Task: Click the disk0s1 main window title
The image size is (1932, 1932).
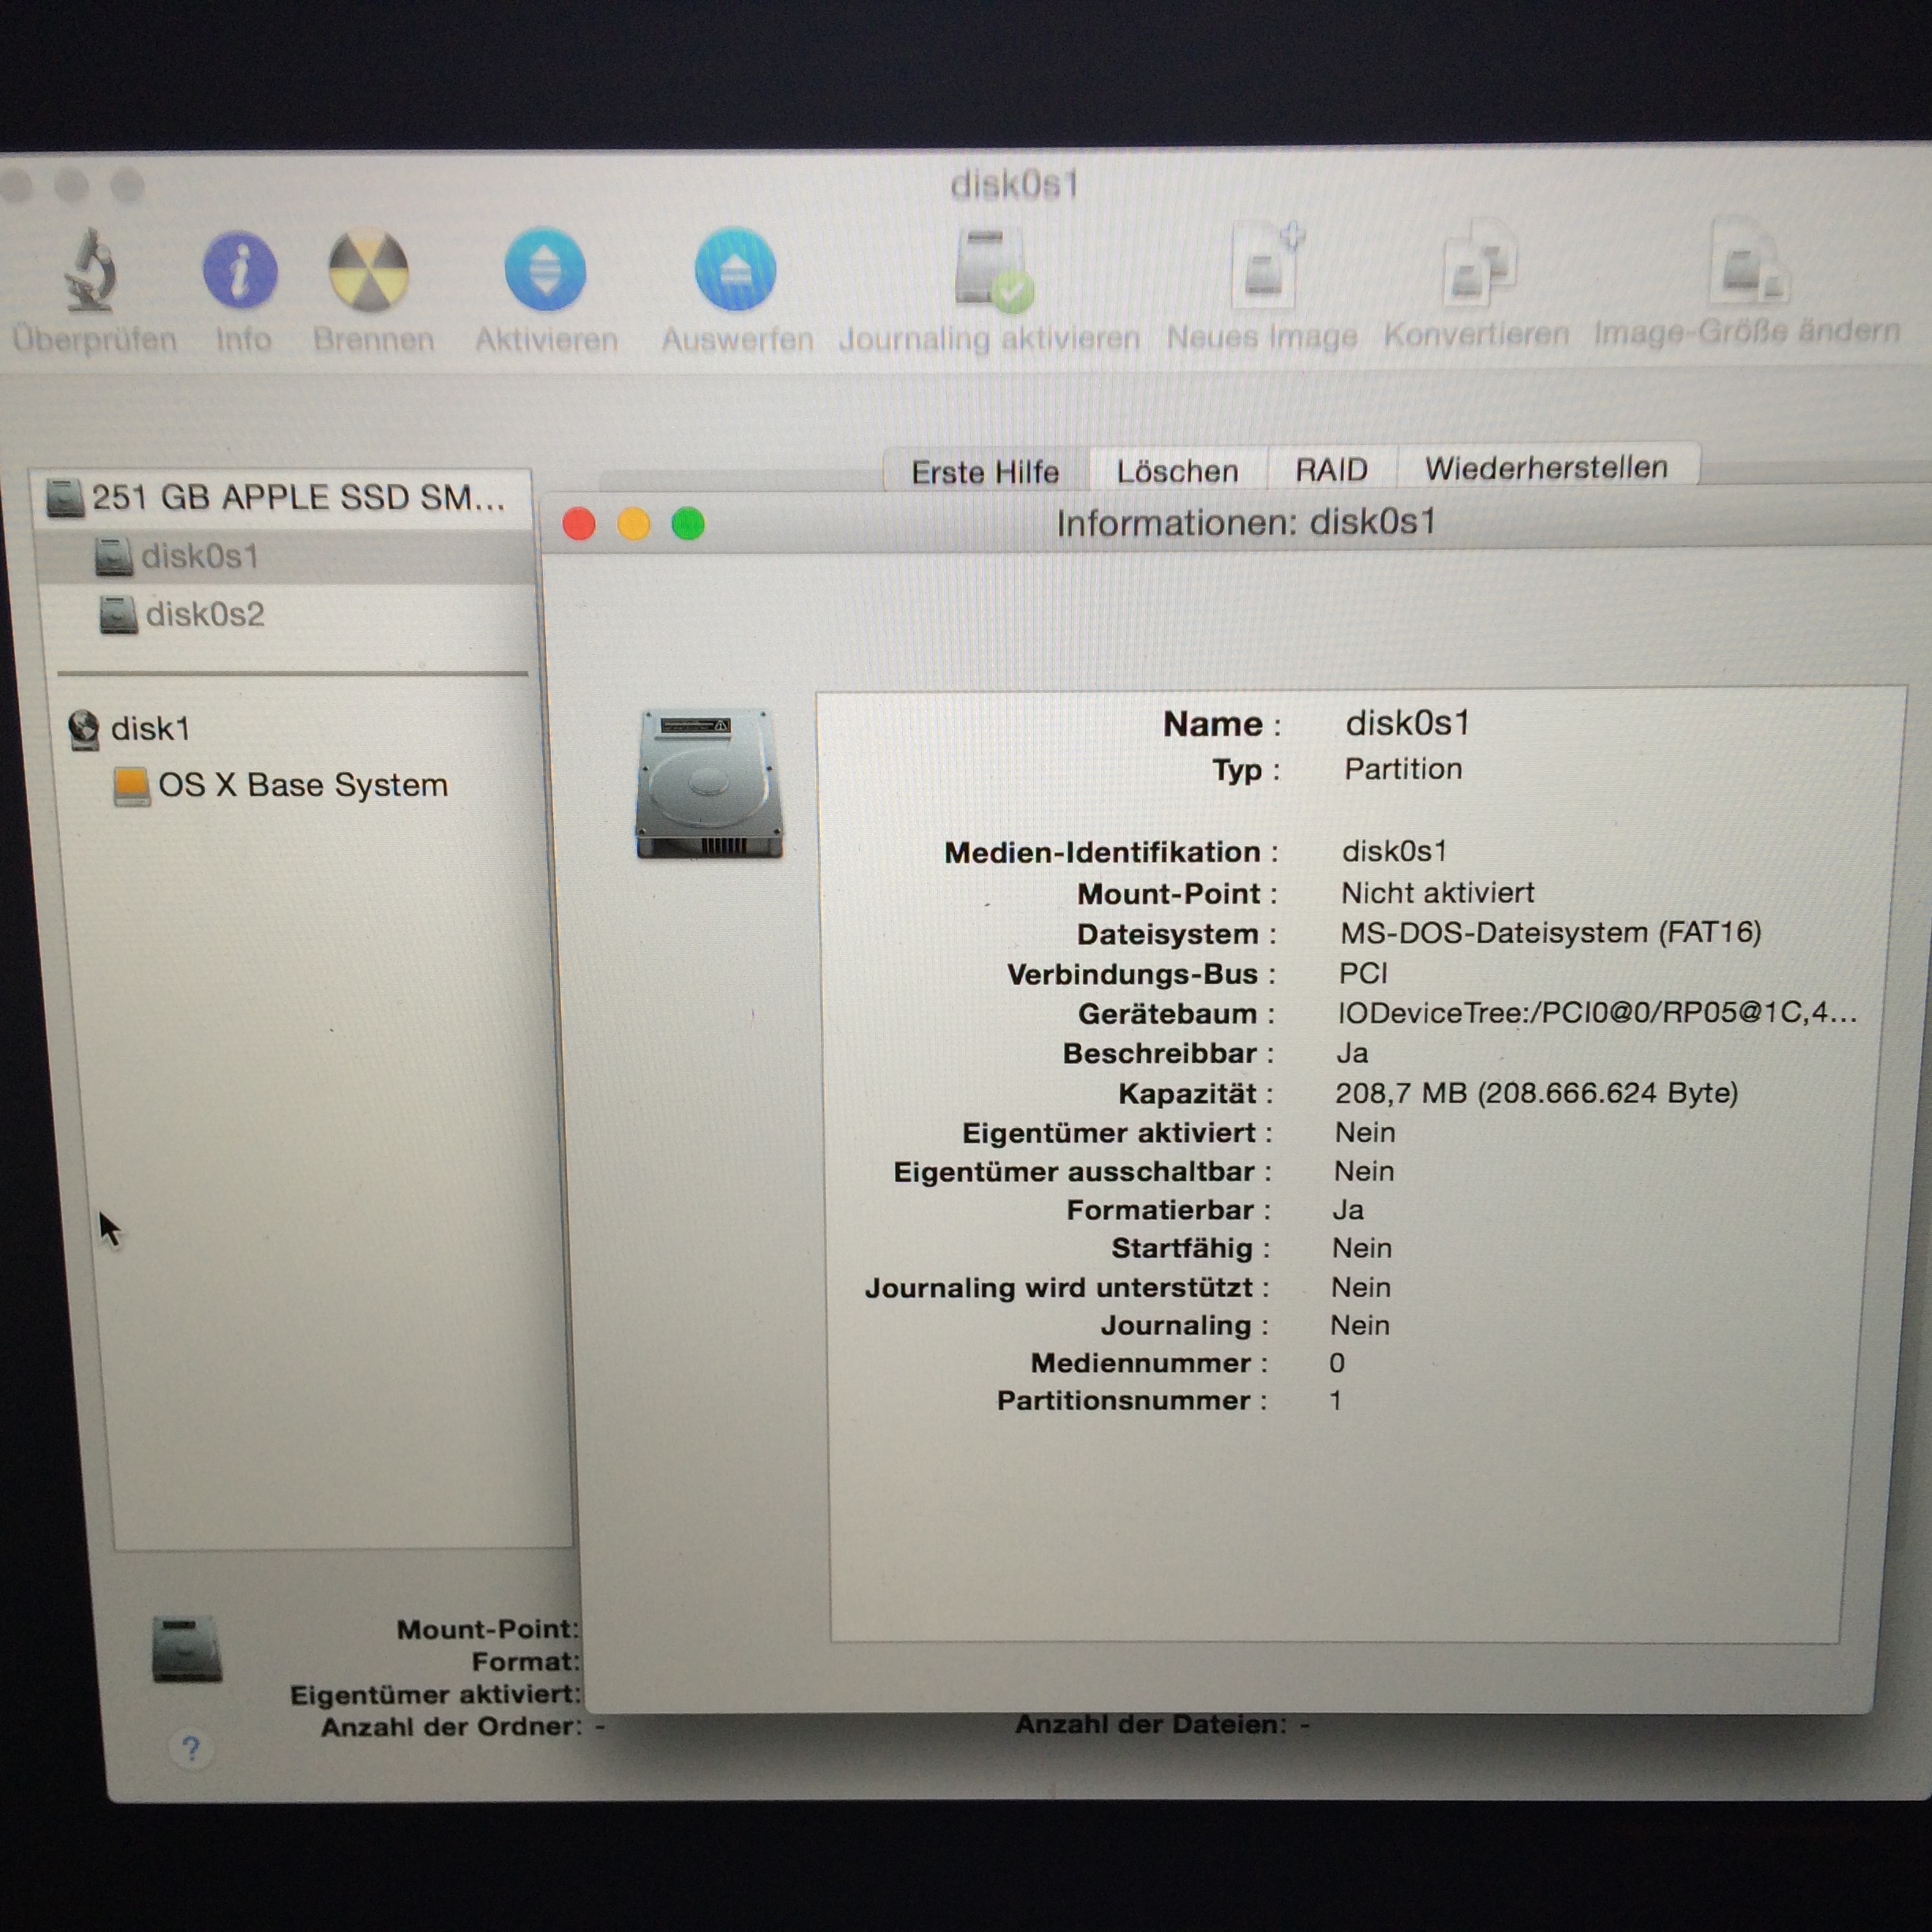Action: (x=1014, y=185)
